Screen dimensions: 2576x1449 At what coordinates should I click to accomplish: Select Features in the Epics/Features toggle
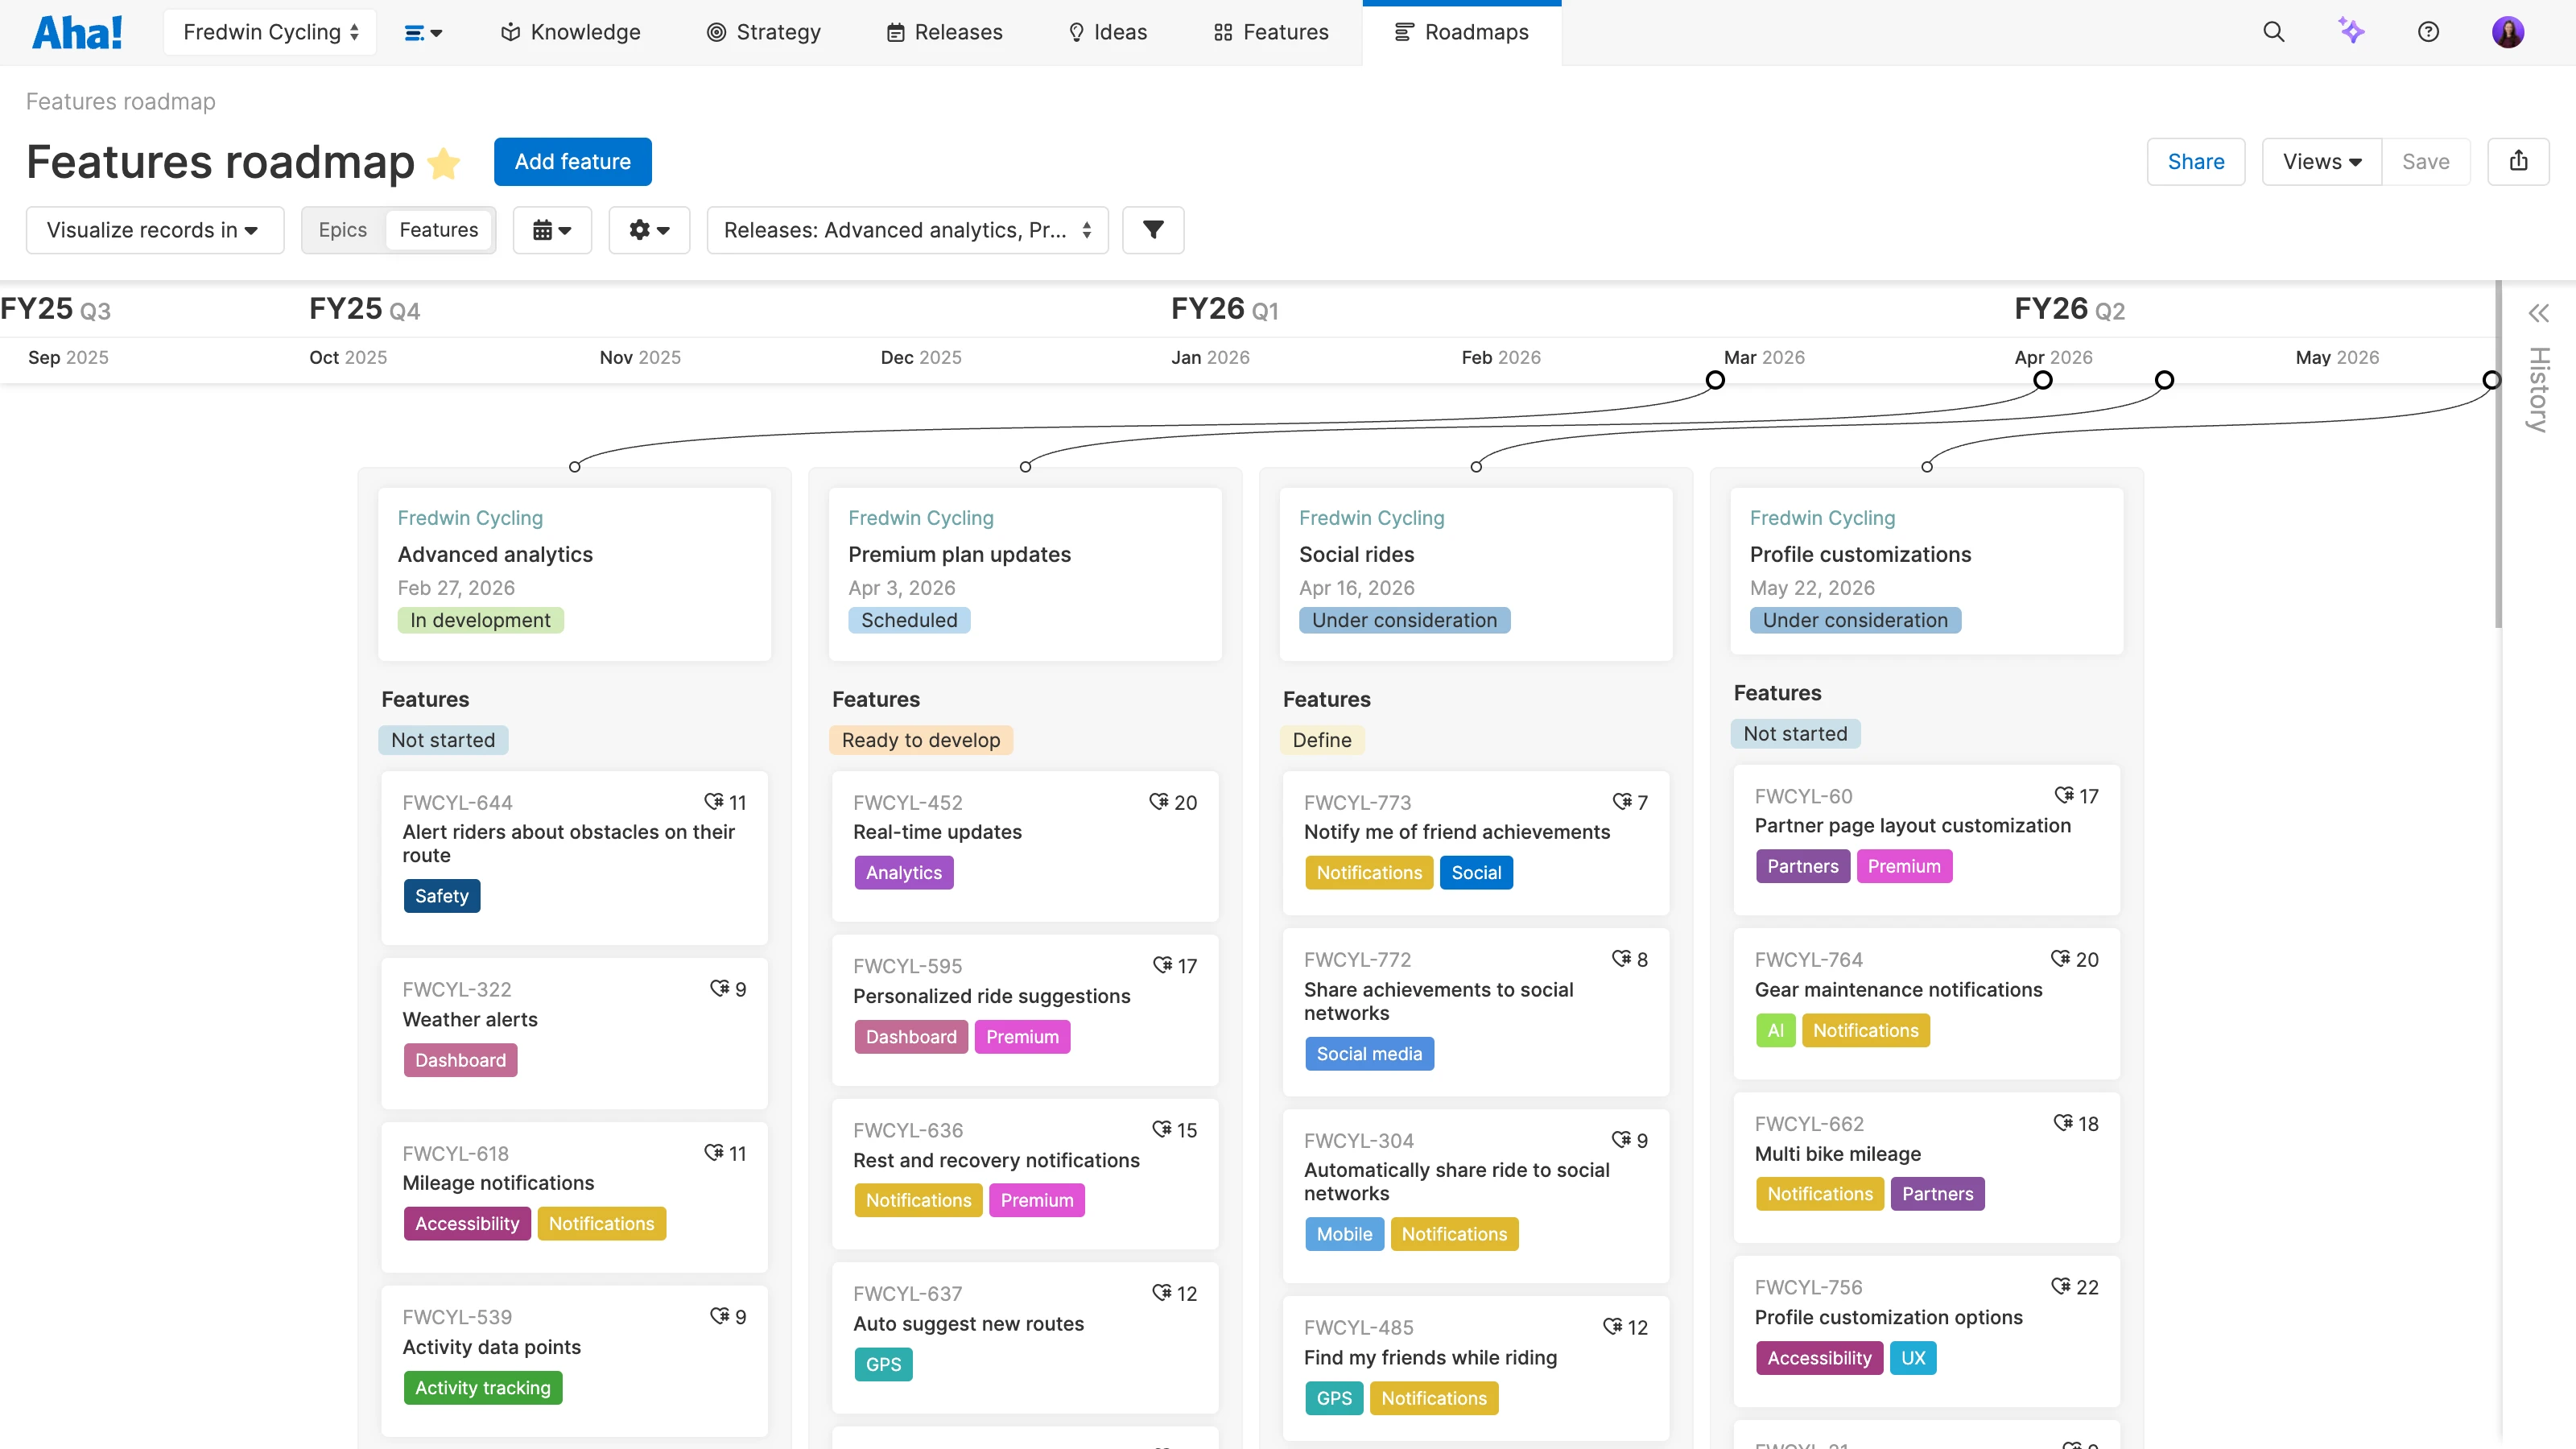(439, 229)
